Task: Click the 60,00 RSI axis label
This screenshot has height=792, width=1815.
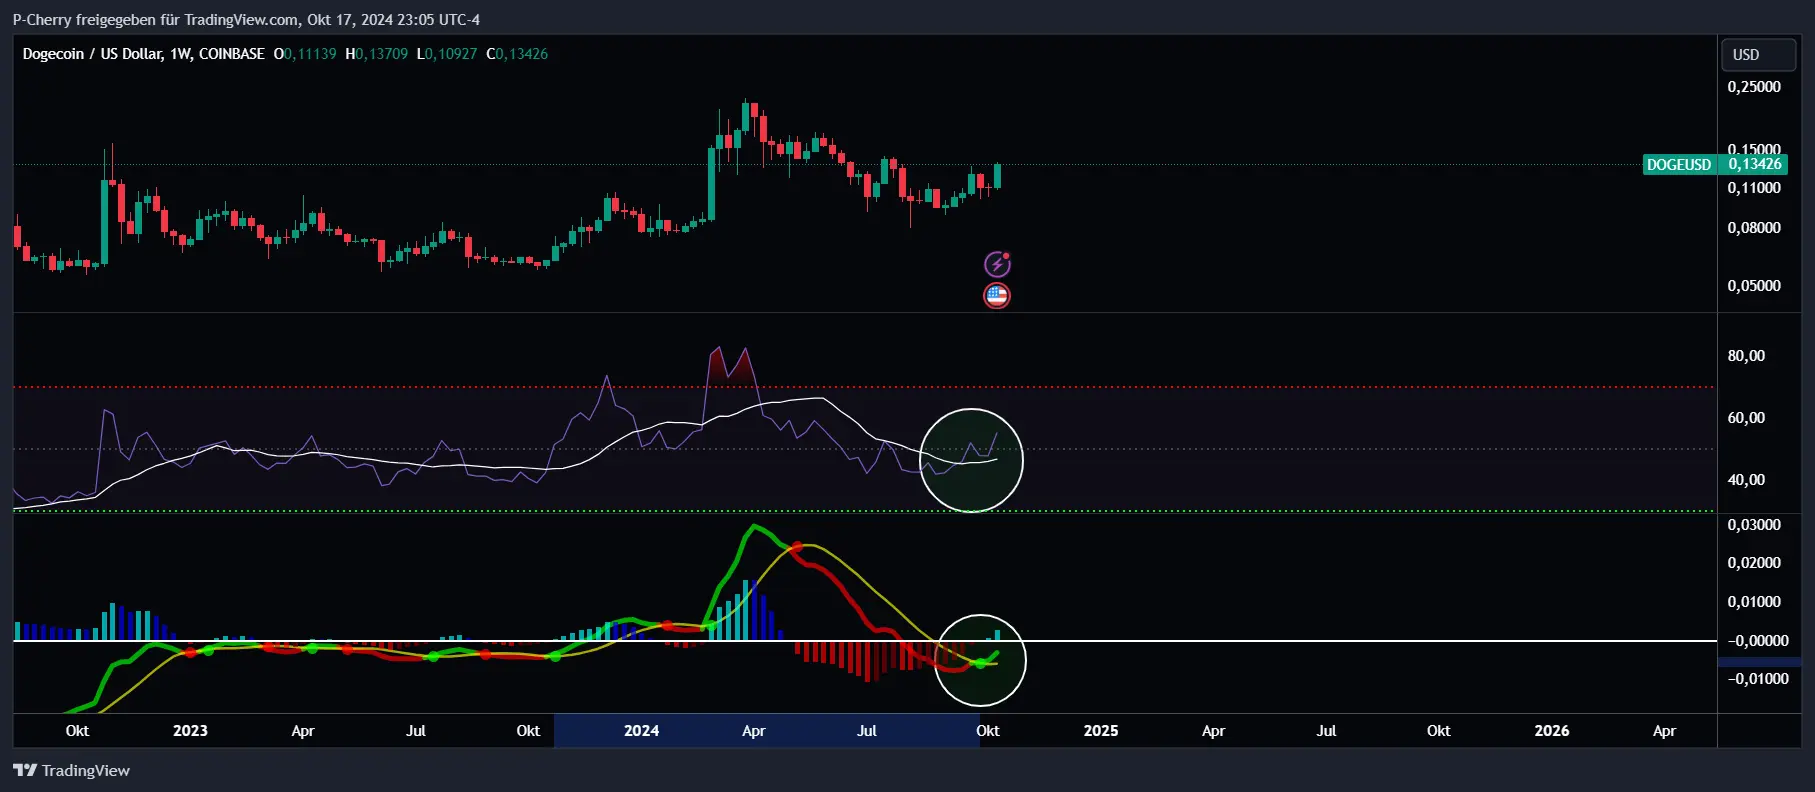Action: click(x=1746, y=418)
